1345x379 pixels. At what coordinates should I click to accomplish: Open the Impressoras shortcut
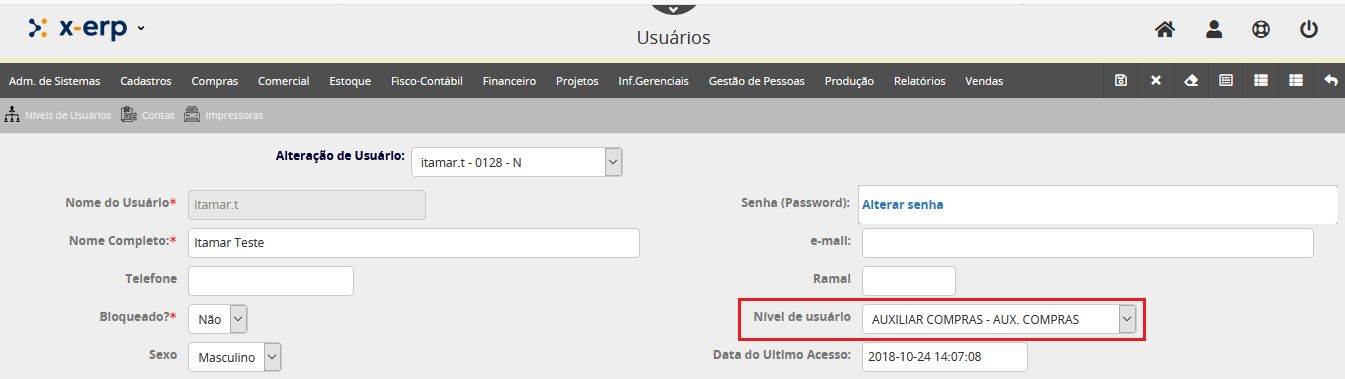click(x=223, y=115)
